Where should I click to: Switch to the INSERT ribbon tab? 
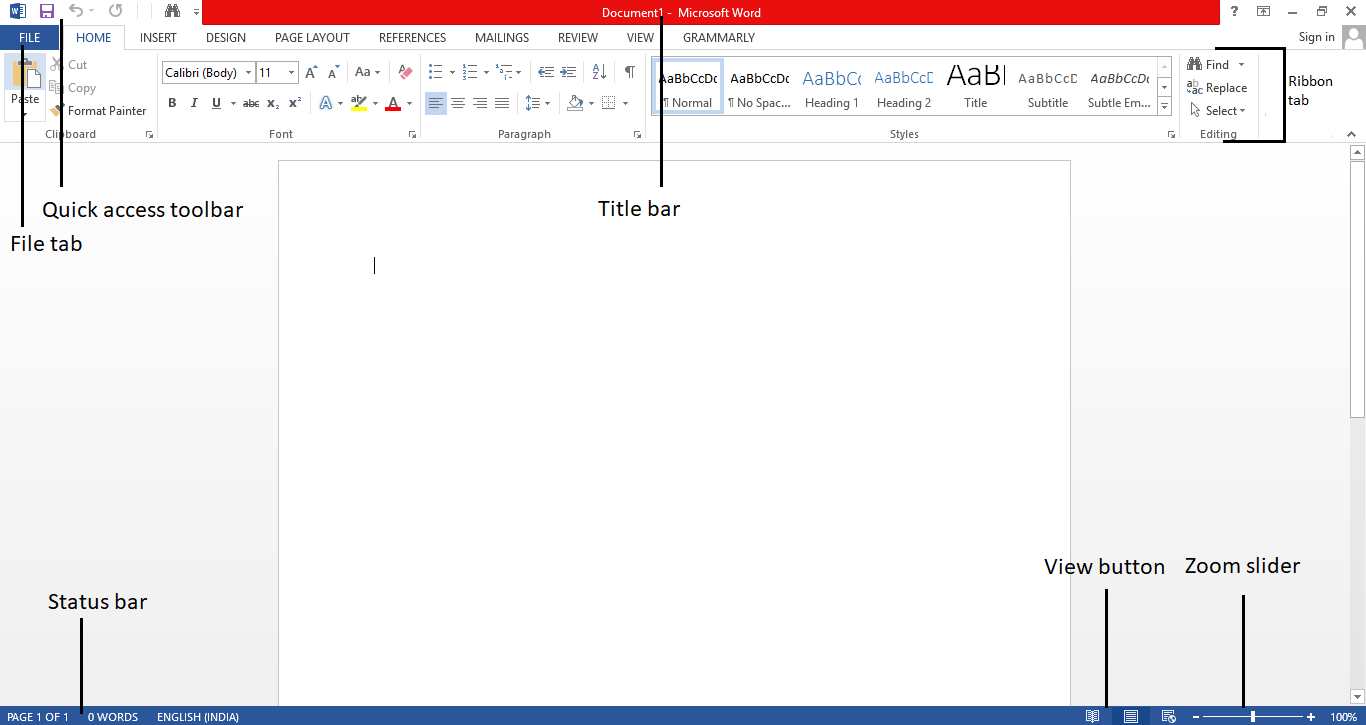[x=158, y=37]
